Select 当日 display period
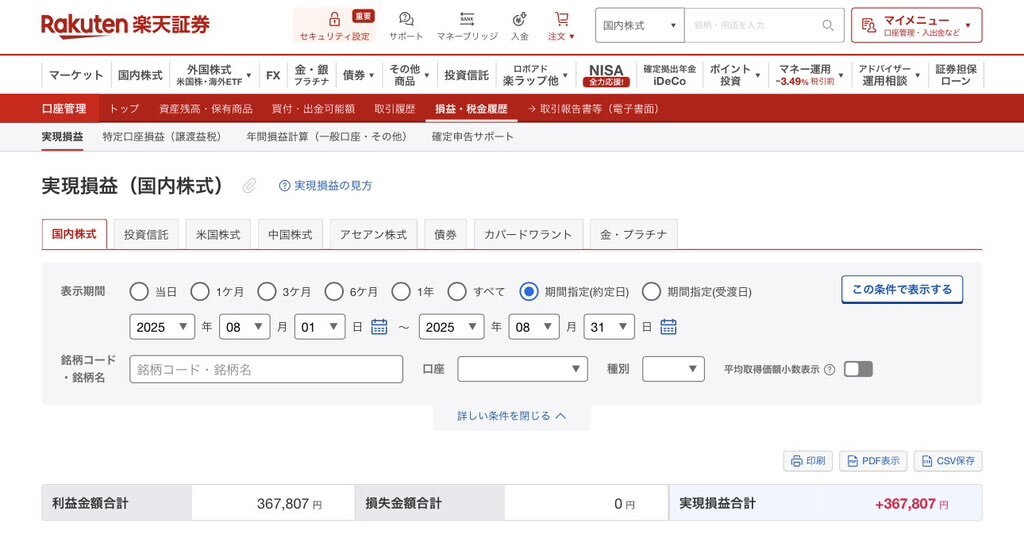This screenshot has width=1024, height=534. coord(138,292)
